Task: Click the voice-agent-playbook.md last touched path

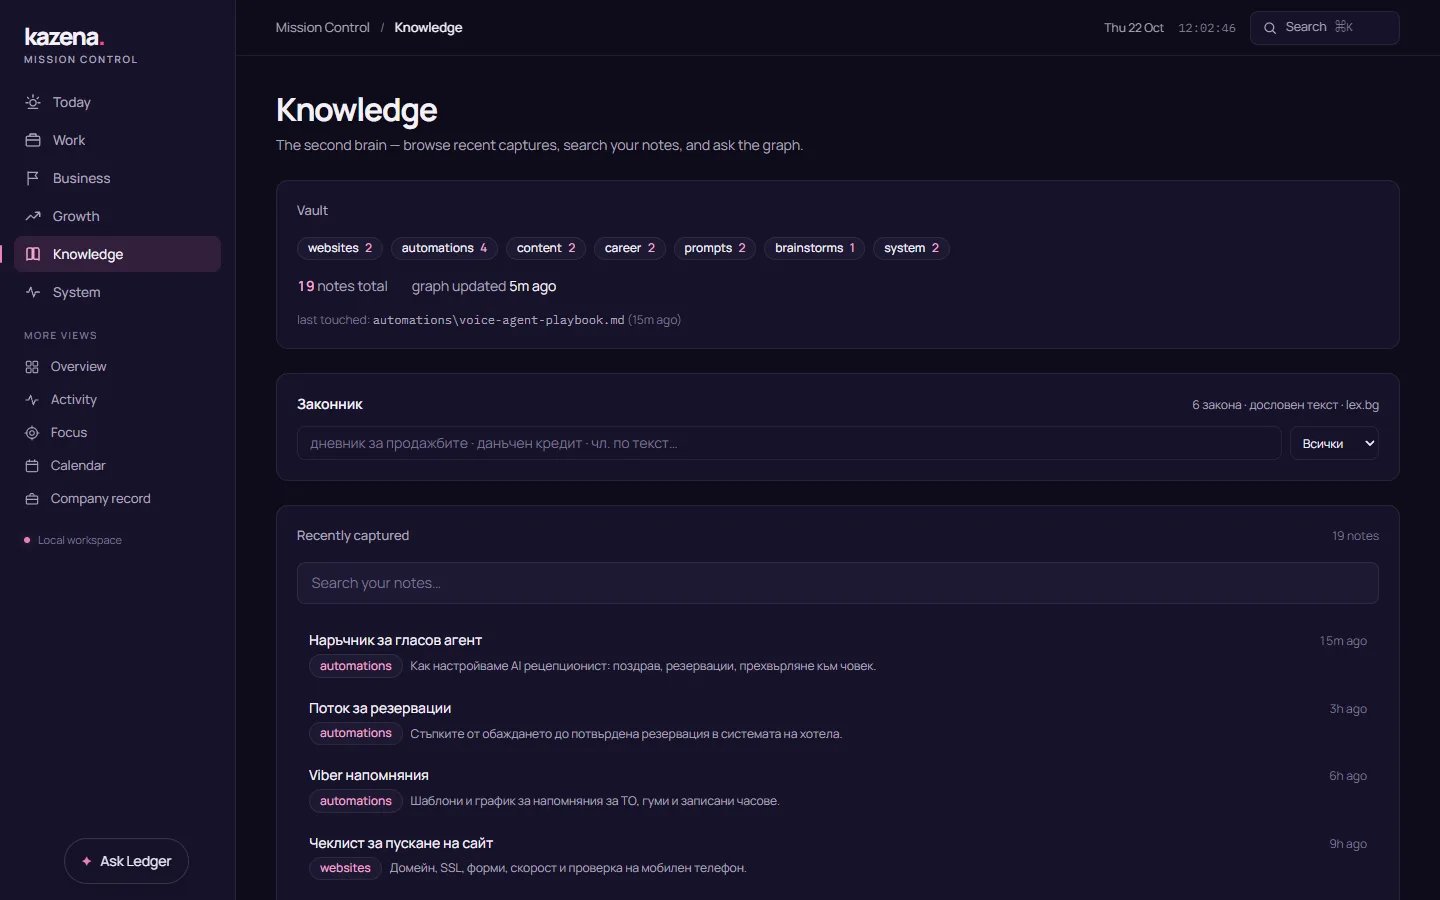Action: coord(498,320)
